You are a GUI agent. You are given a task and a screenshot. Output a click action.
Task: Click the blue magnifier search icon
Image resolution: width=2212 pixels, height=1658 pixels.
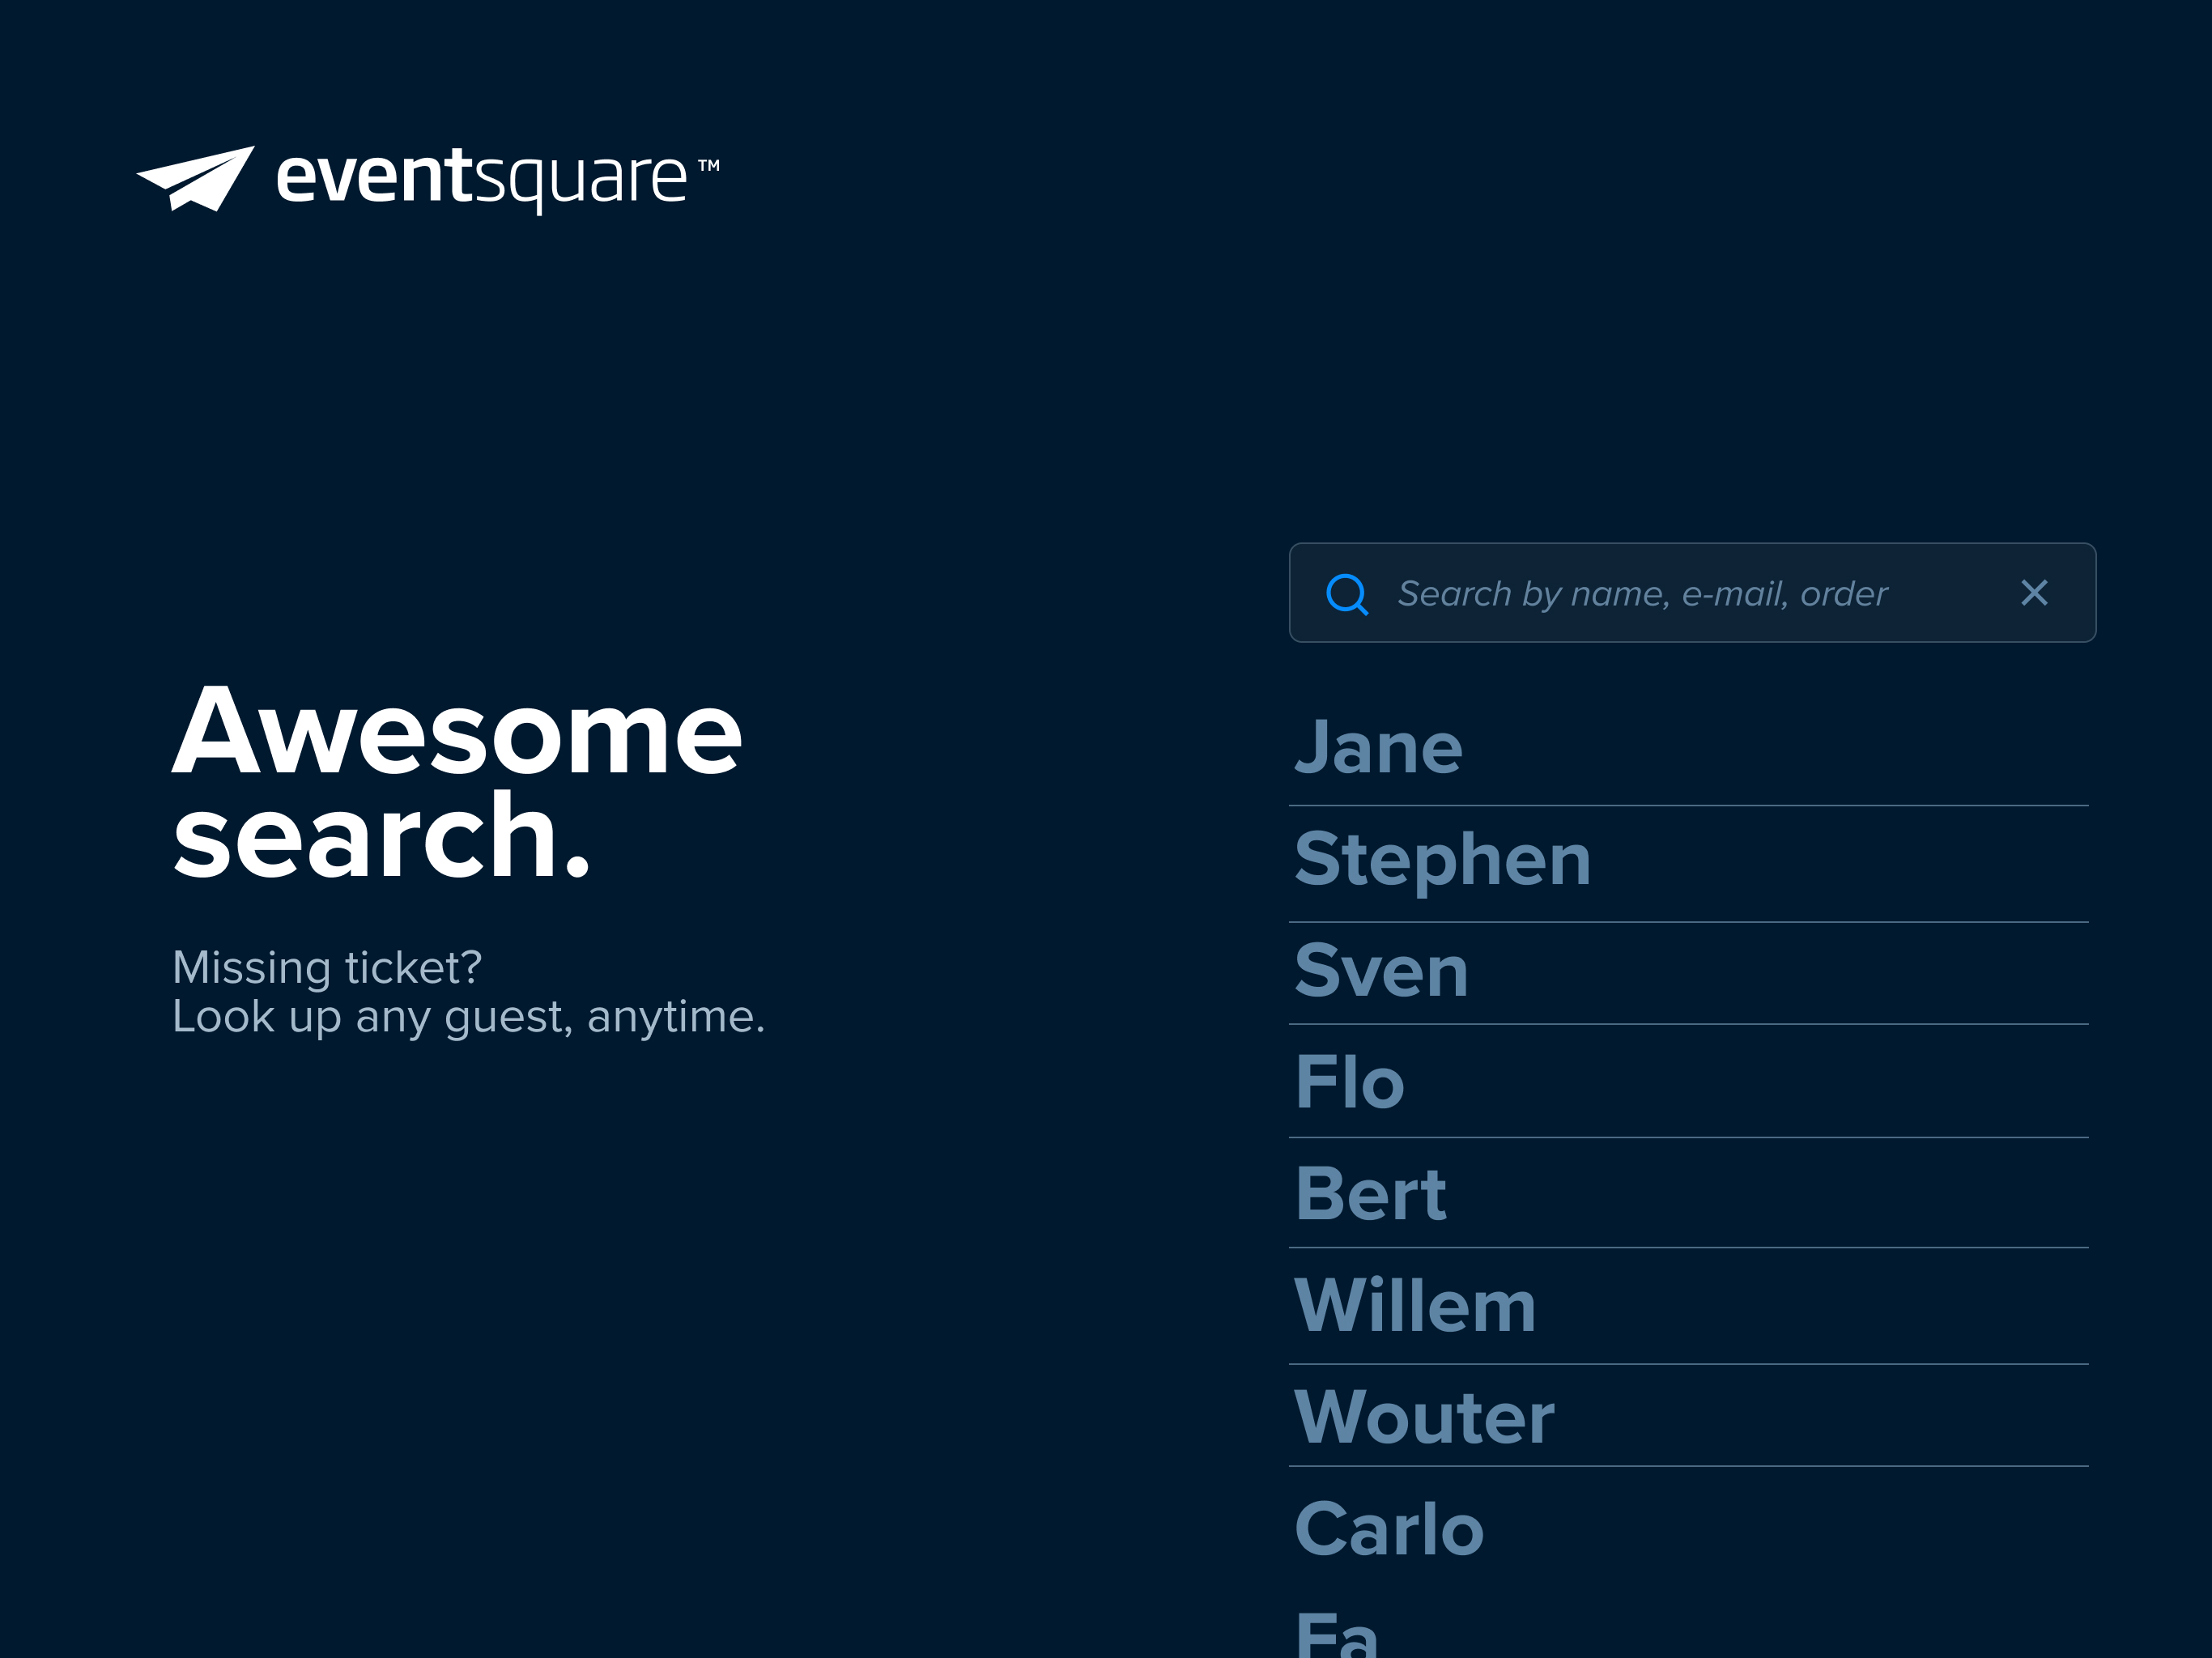point(1347,594)
